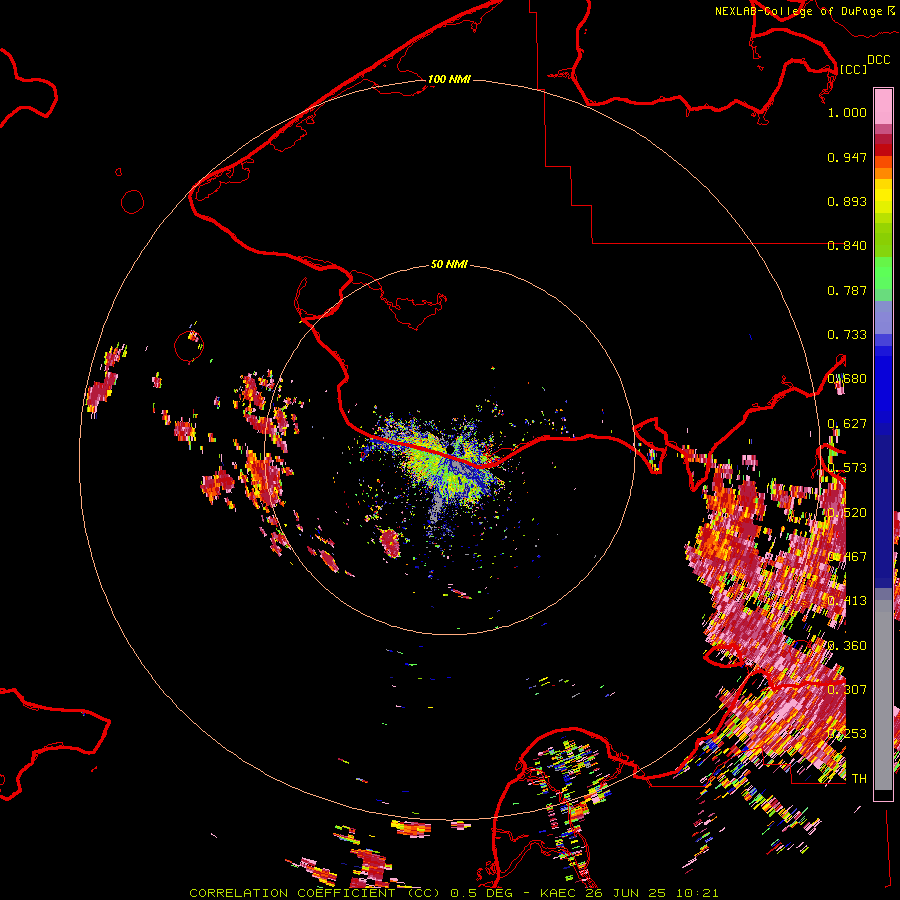900x900 pixels.
Task: Select the 1.000 value on the color scale
Action: (847, 112)
